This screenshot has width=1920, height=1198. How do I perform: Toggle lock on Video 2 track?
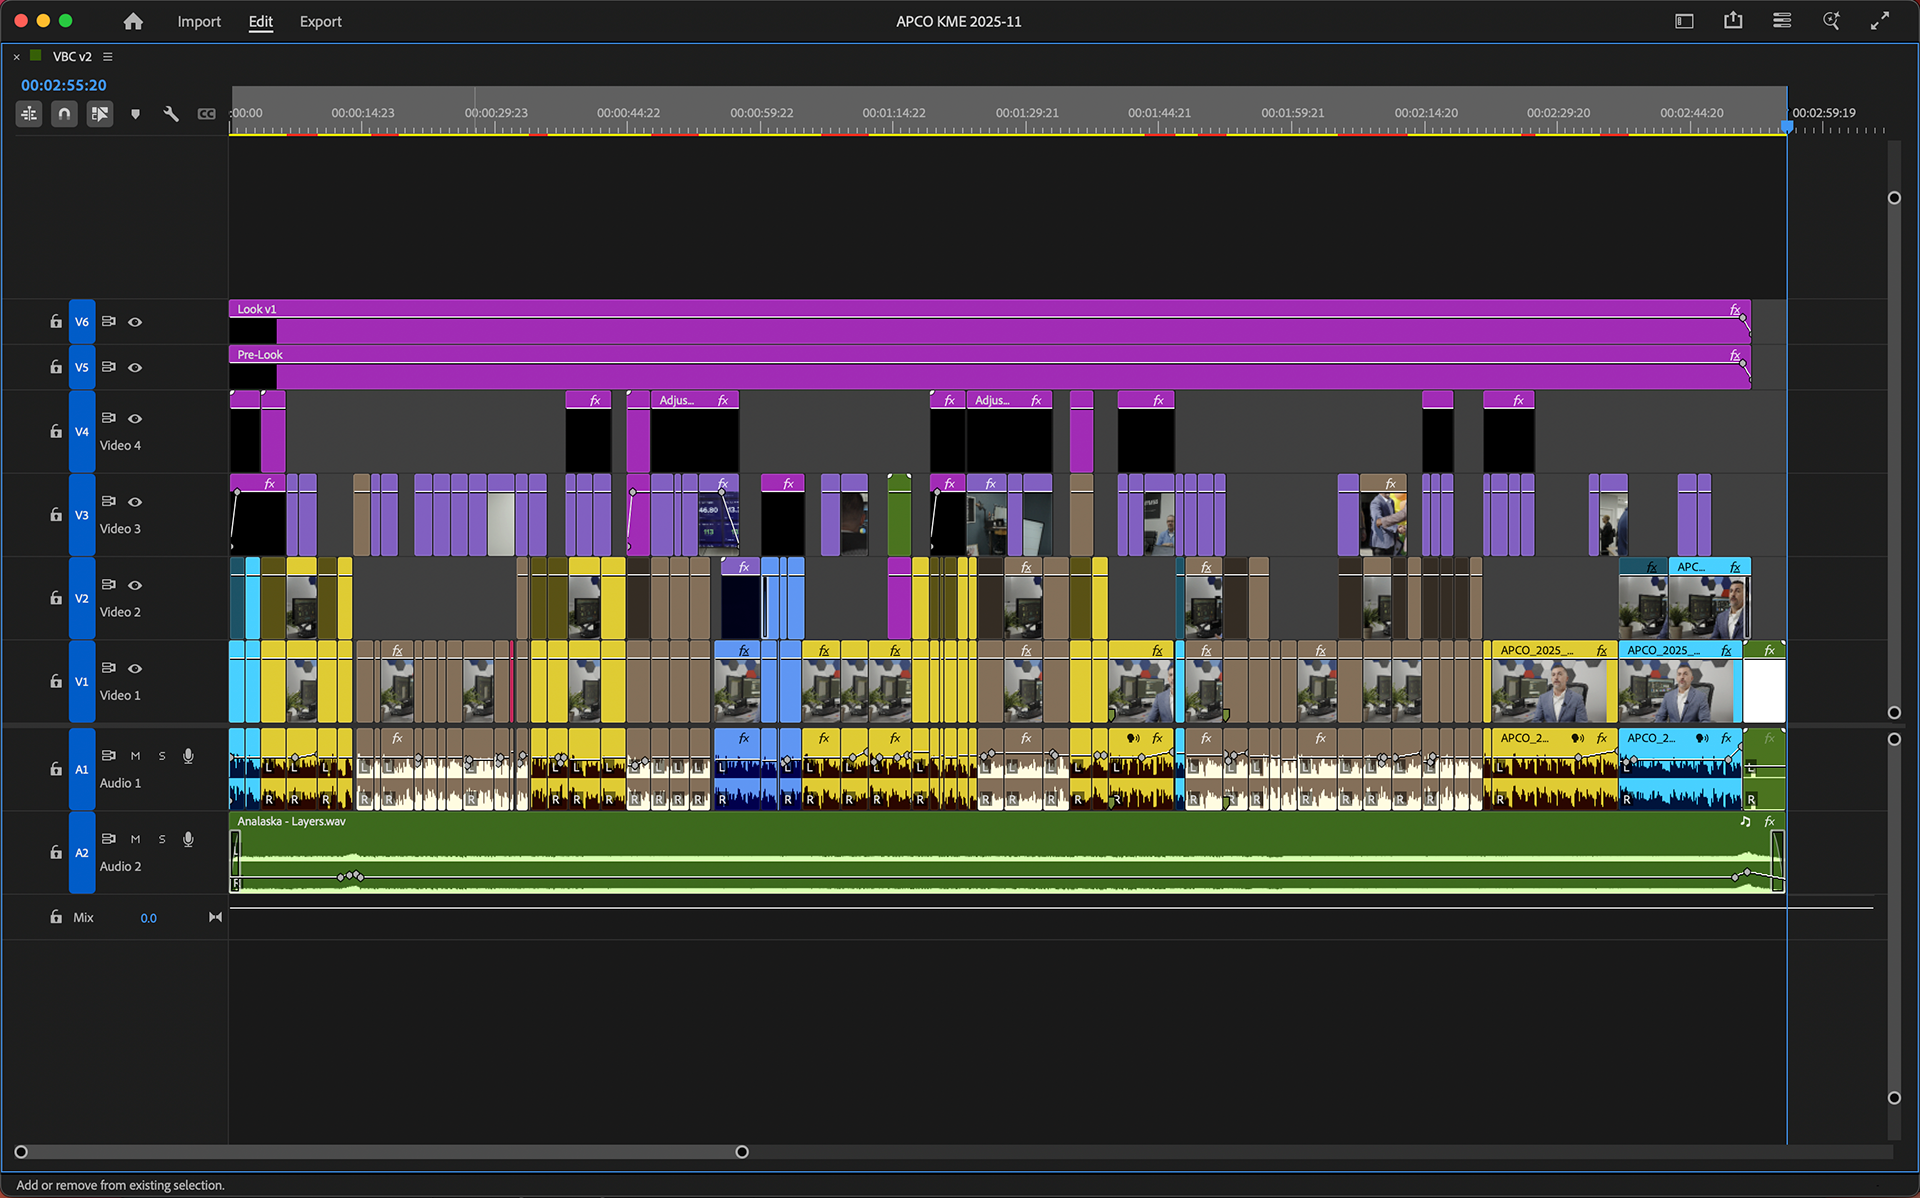(56, 598)
